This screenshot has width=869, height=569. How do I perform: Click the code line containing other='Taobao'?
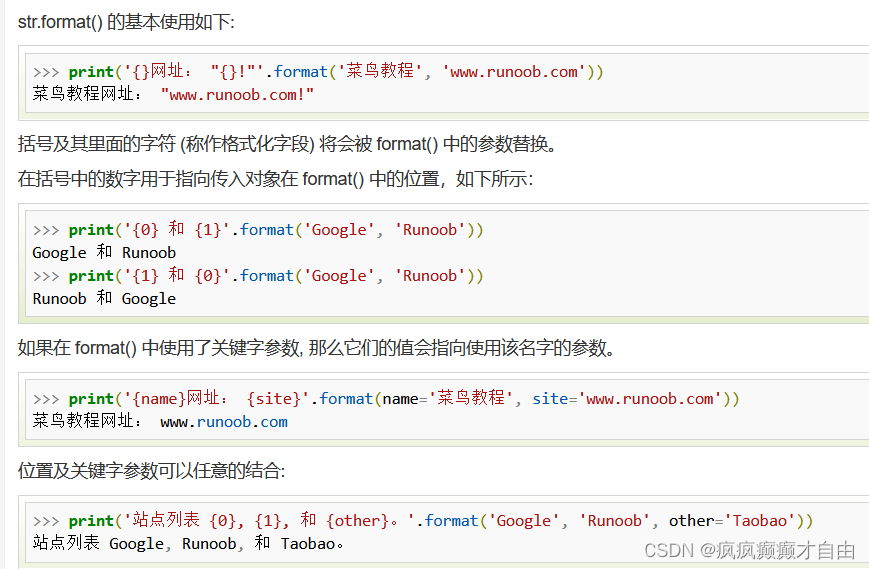coord(423,520)
